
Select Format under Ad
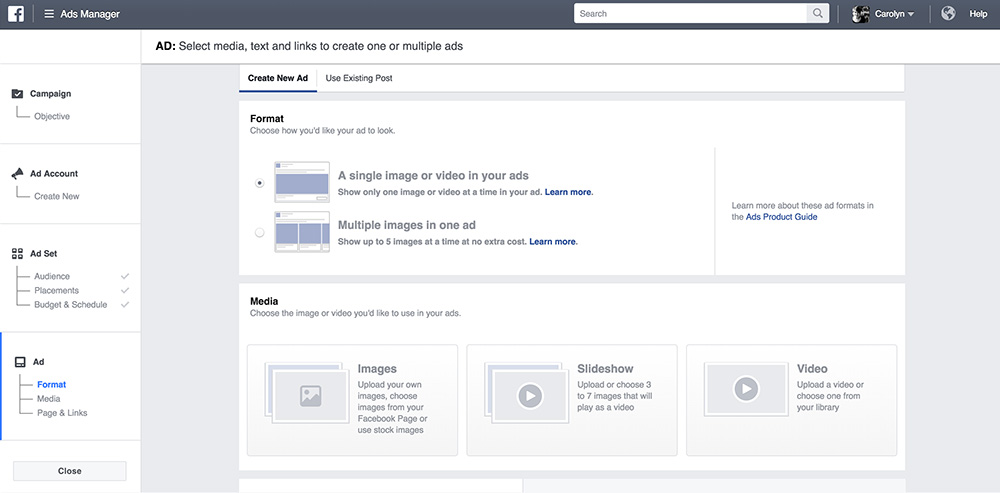[x=52, y=385]
